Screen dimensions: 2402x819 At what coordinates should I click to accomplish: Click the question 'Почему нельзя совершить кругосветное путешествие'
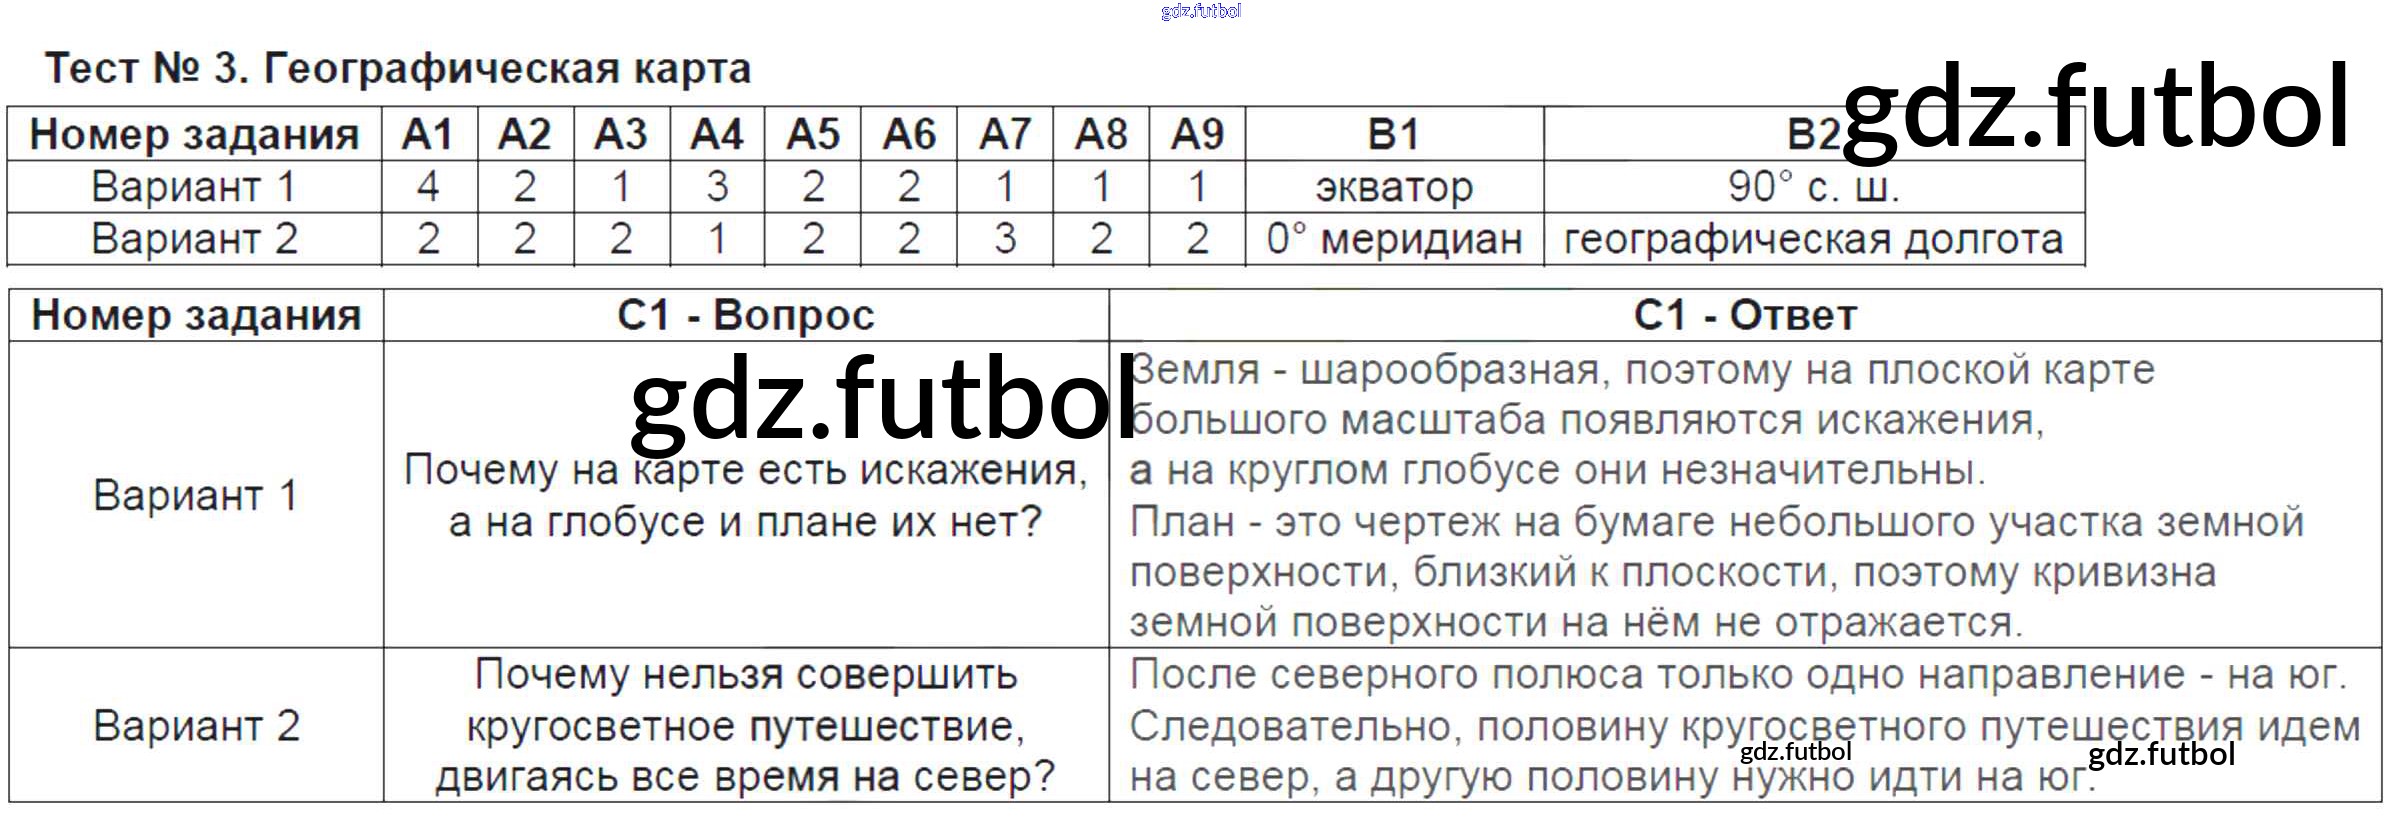click(x=745, y=725)
